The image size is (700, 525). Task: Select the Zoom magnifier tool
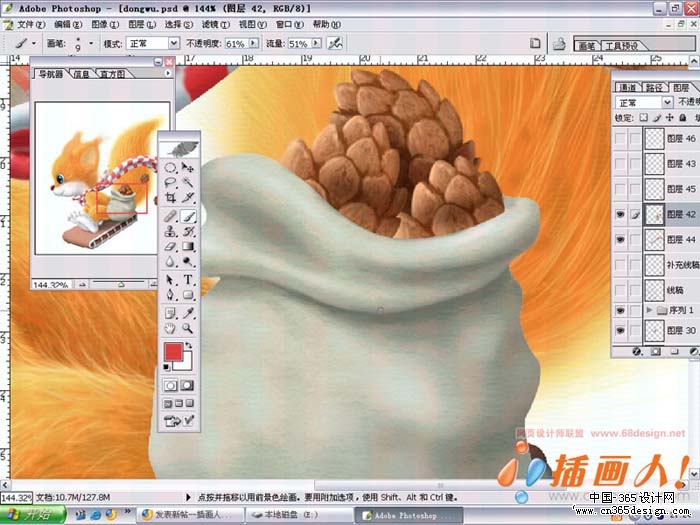[188, 329]
